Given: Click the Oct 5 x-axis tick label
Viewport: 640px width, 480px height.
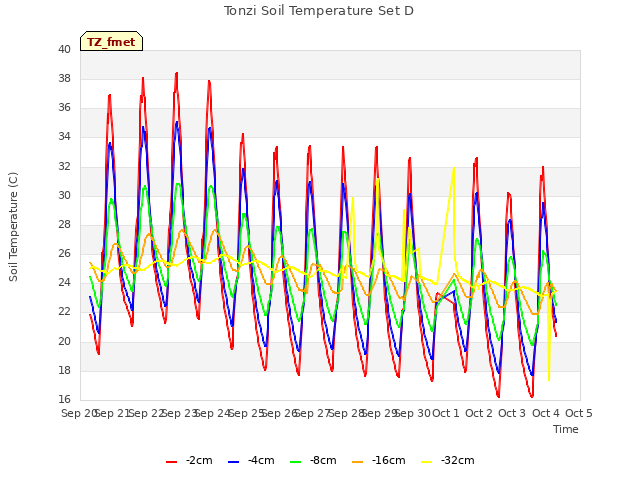Looking at the screenshot, I should [x=579, y=413].
